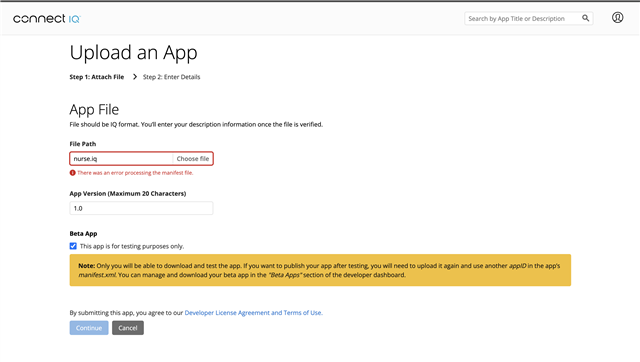
Task: Click the Search by App Title field
Action: pos(523,18)
